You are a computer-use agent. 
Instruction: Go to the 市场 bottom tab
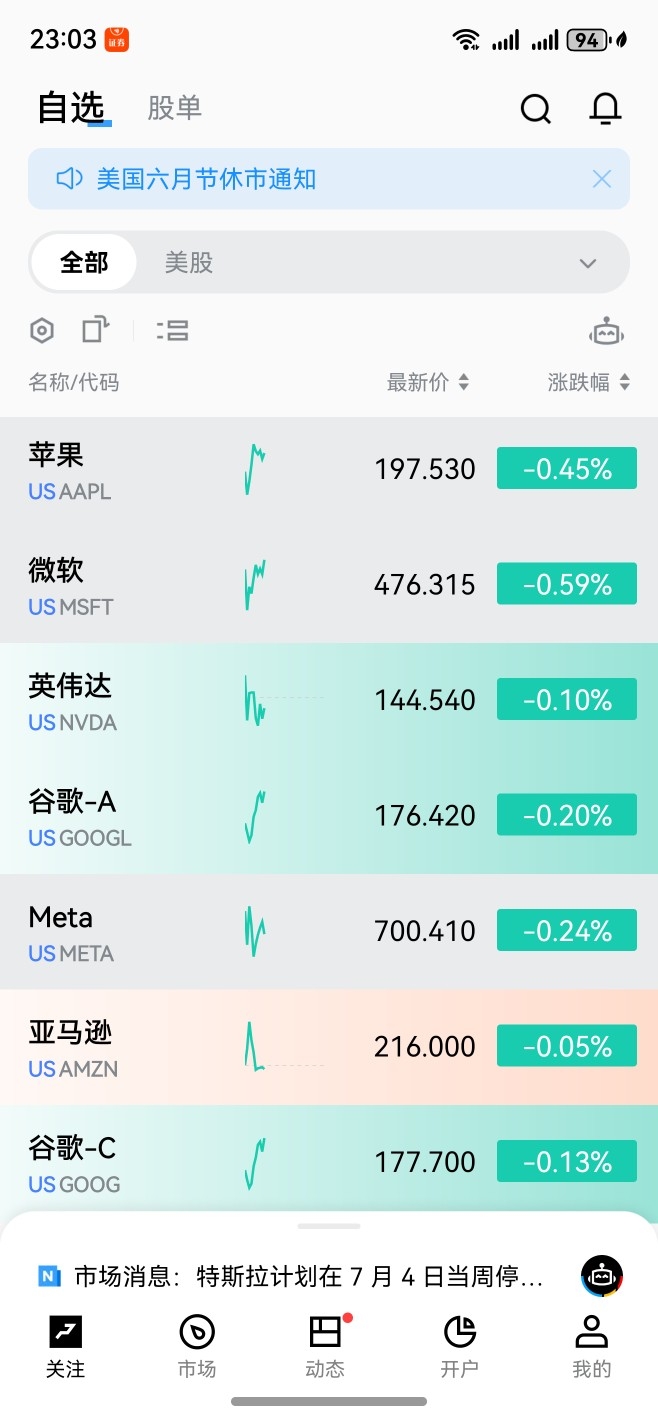(x=197, y=1348)
